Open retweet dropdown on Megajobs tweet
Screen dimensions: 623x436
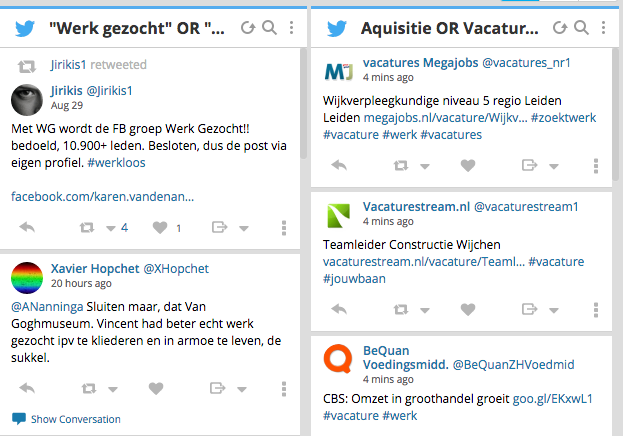[x=425, y=167]
